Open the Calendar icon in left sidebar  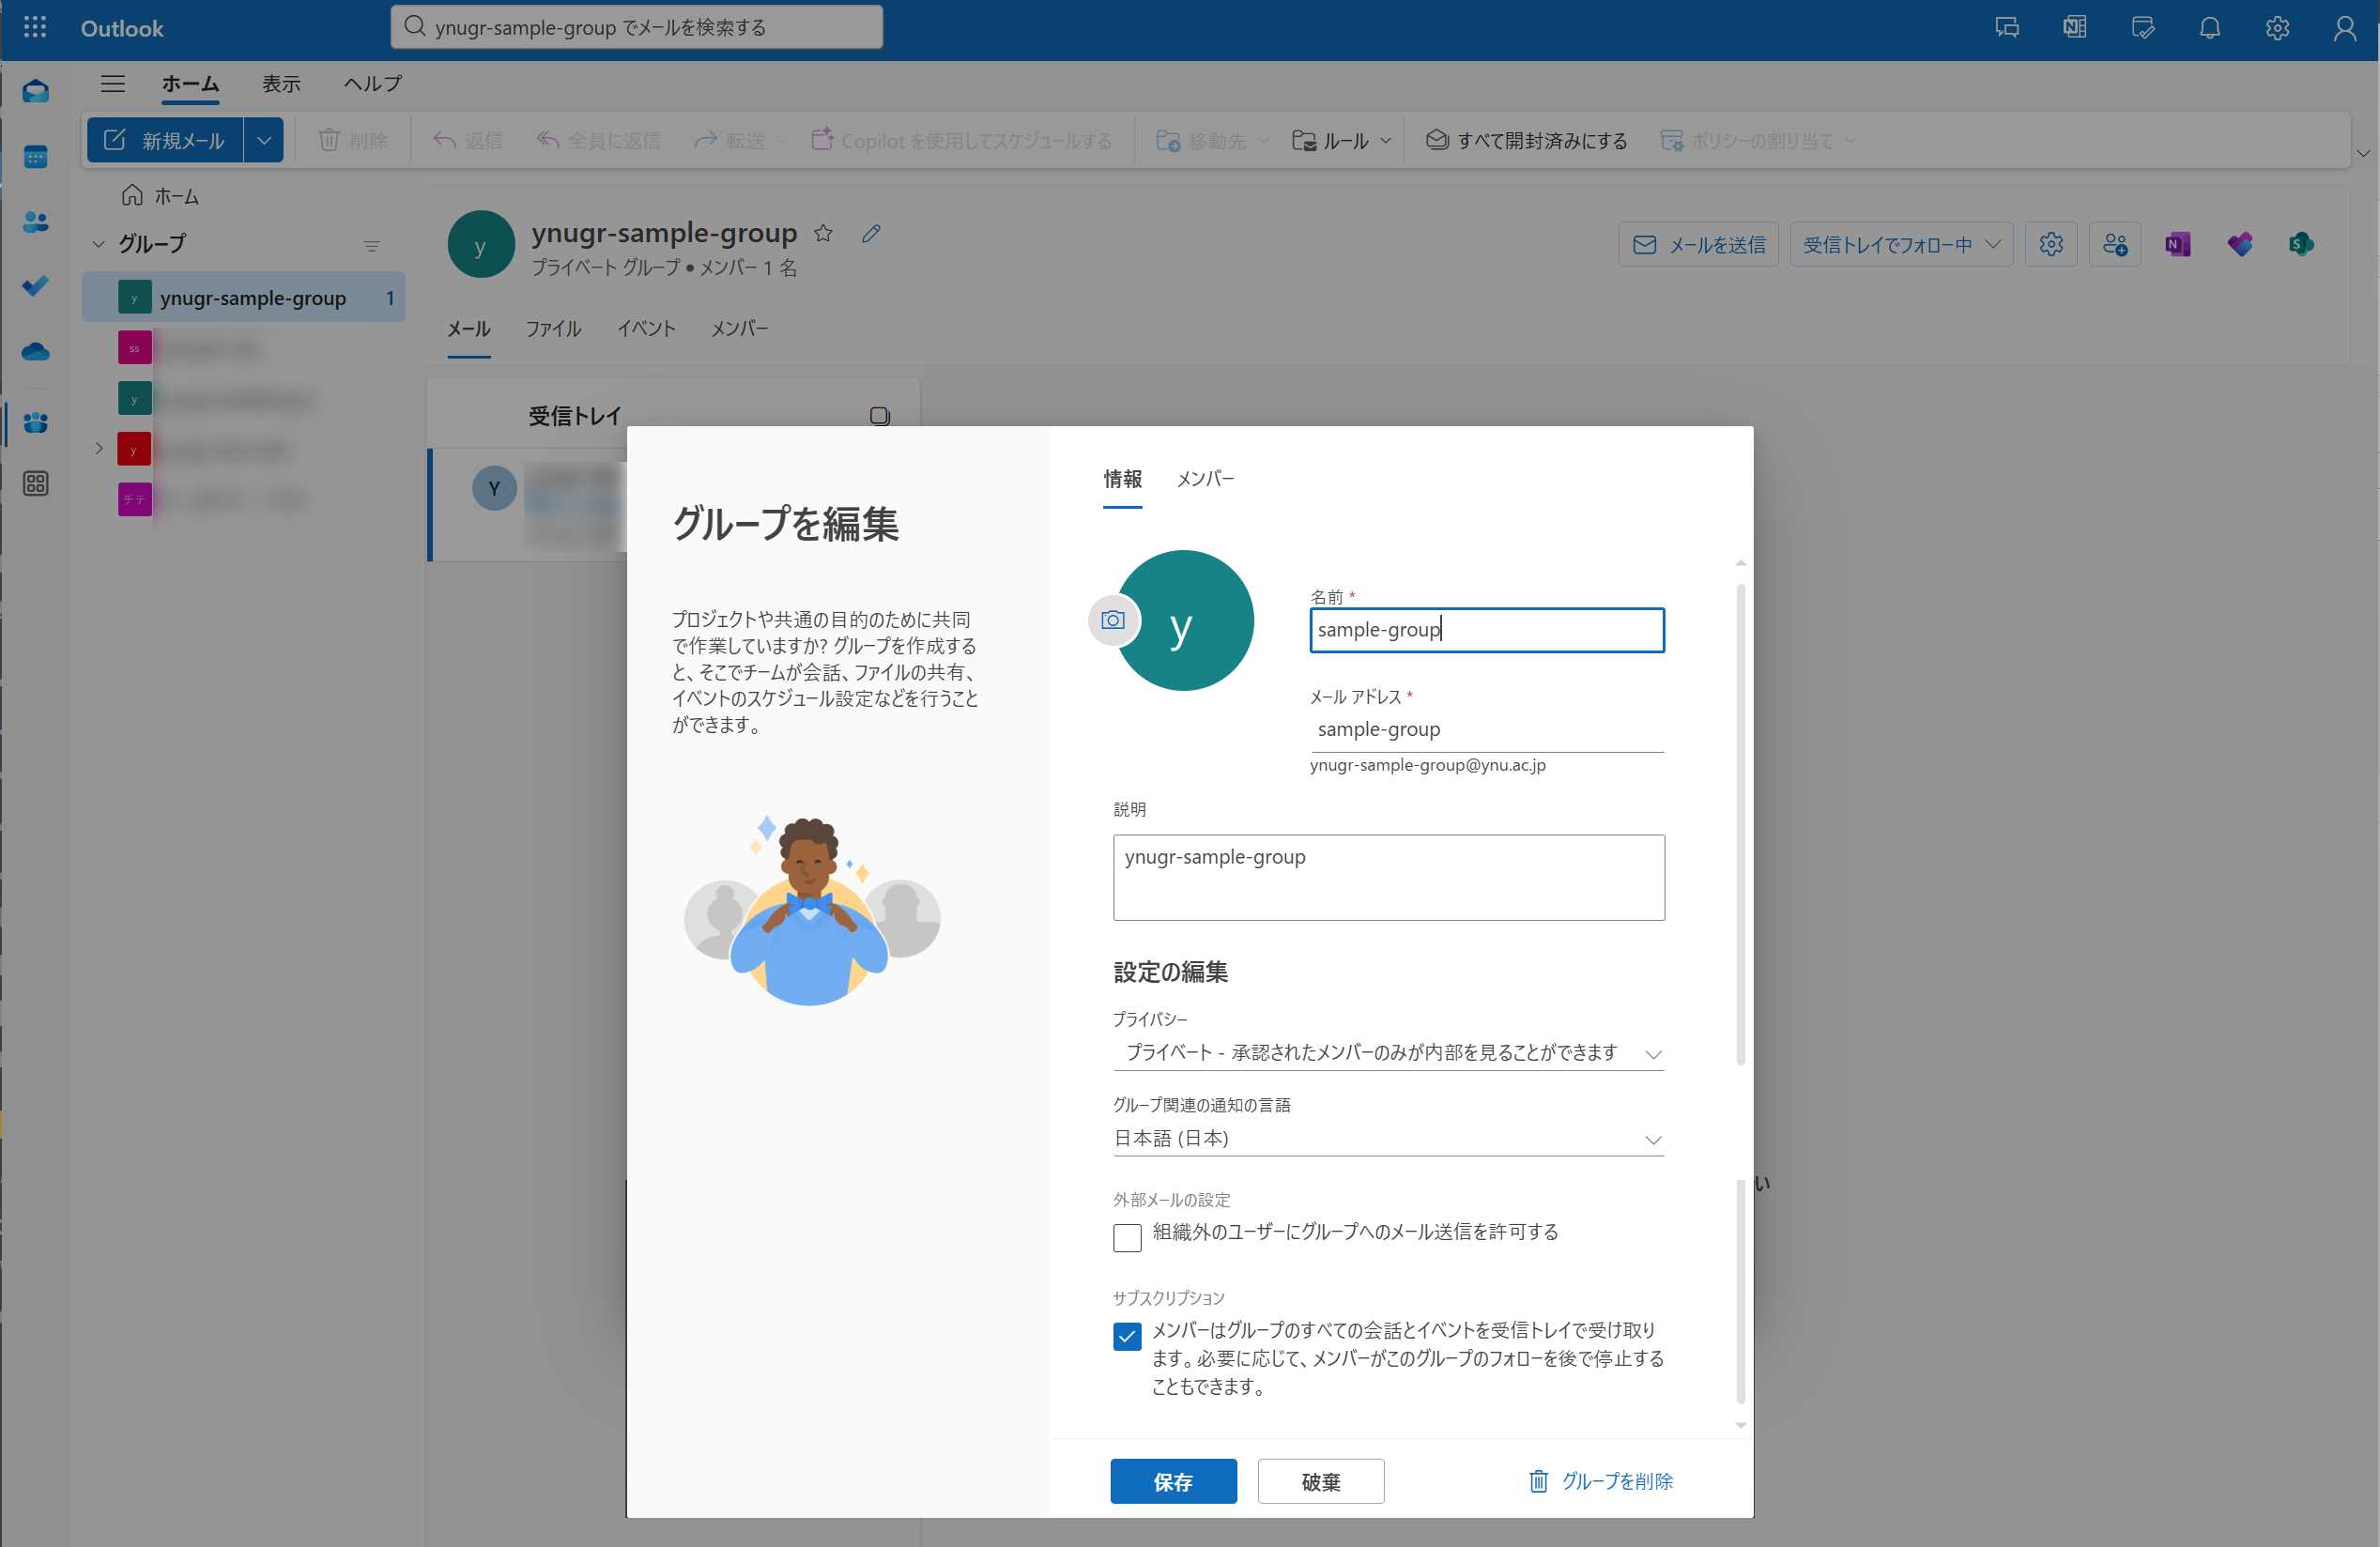[x=36, y=157]
